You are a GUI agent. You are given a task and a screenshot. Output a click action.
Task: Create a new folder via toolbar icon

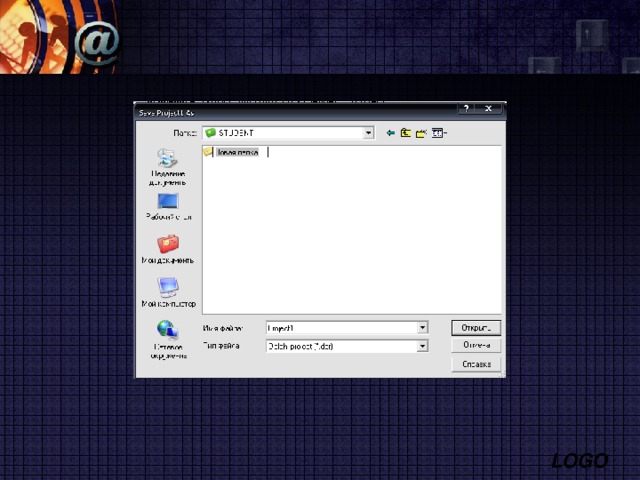click(421, 132)
